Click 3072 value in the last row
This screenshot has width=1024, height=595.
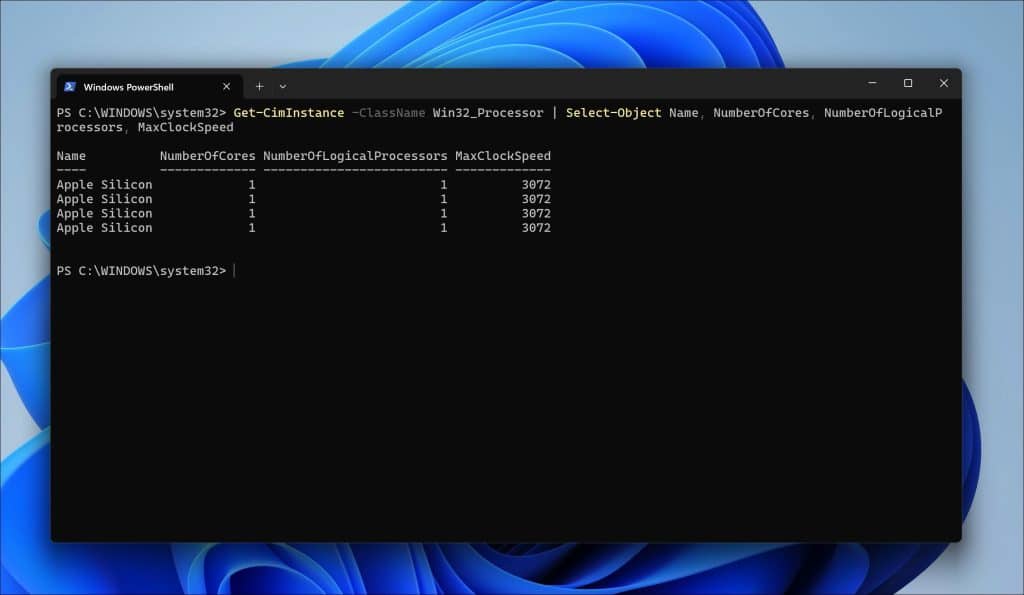pyautogui.click(x=536, y=228)
